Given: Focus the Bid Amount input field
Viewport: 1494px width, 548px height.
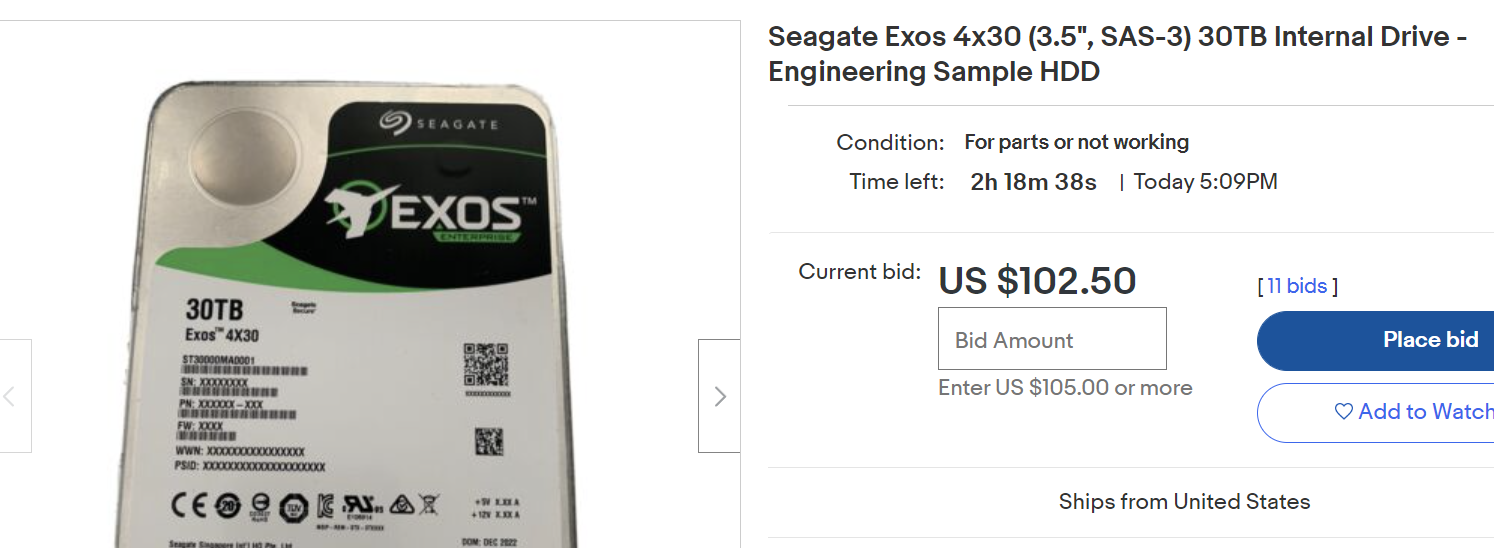Looking at the screenshot, I should tap(1052, 339).
